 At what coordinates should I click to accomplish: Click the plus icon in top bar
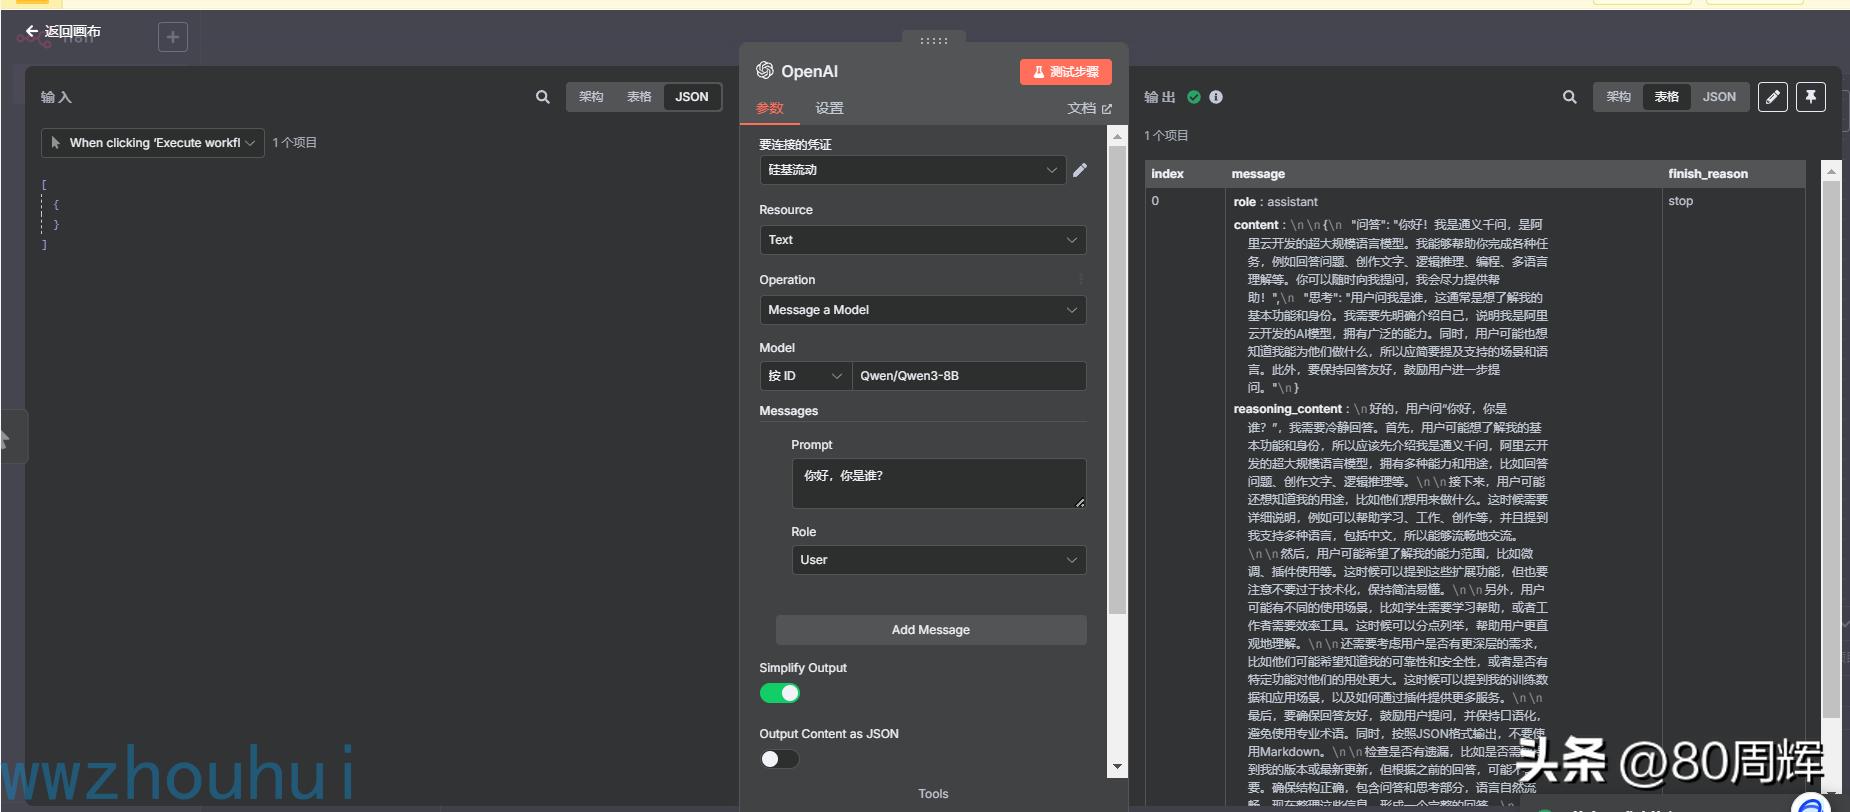pyautogui.click(x=173, y=37)
